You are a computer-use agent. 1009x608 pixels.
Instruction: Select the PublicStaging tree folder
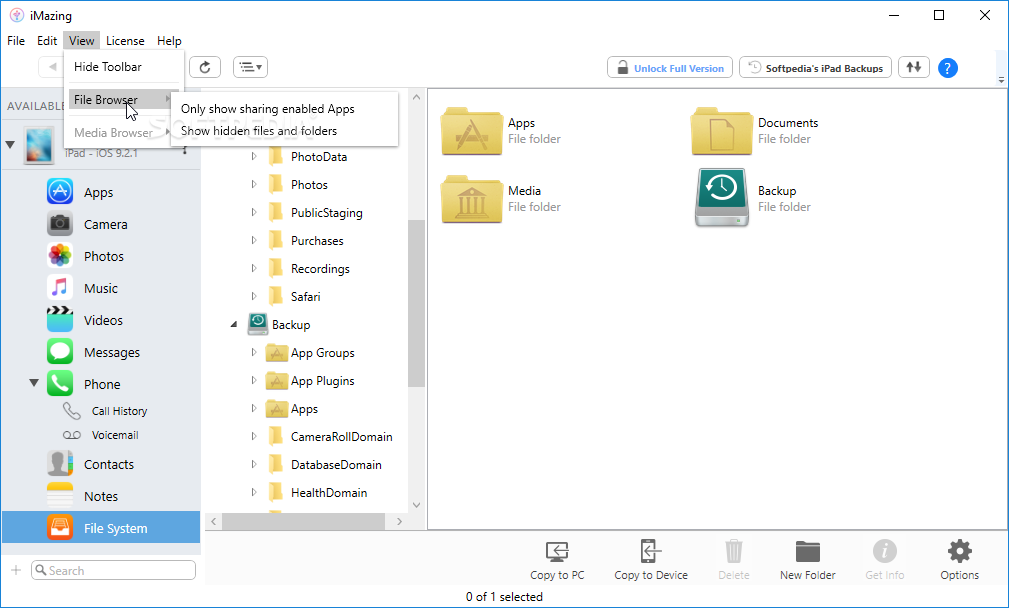point(326,213)
